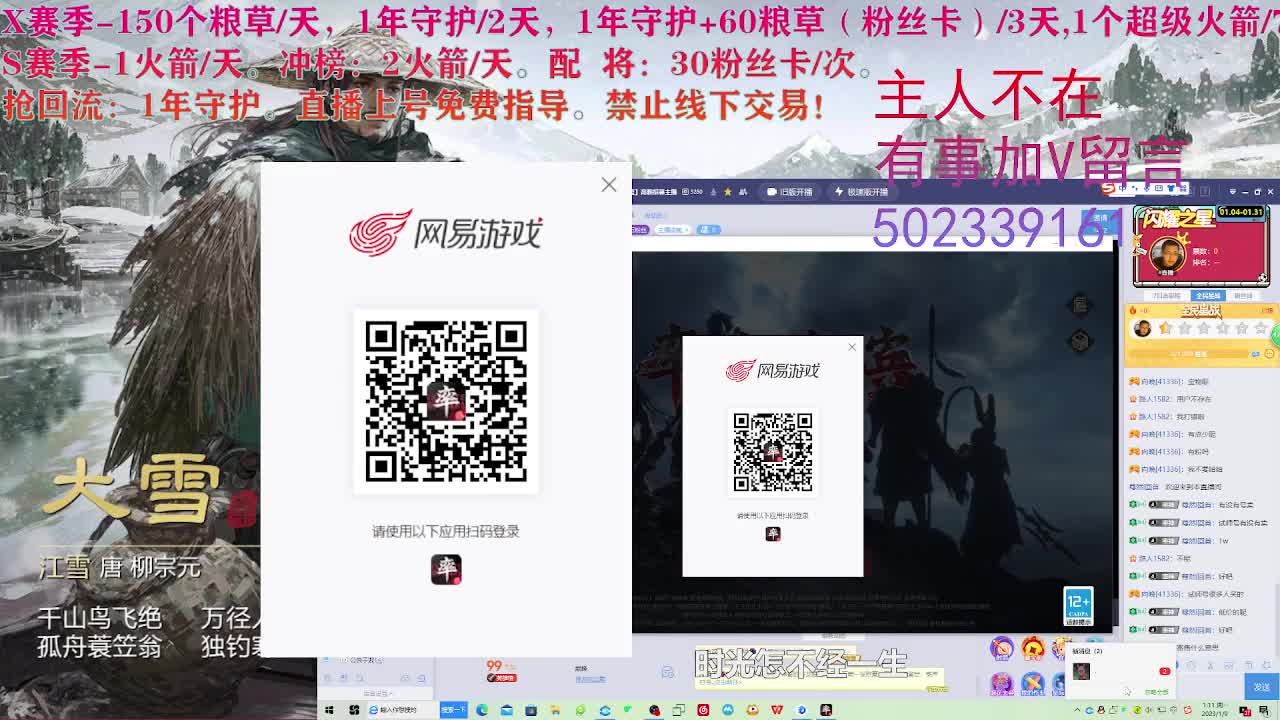The width and height of the screenshot is (1280, 720).
Task: Click the 搜索一下 search button on the taskbar
Action: pyautogui.click(x=453, y=710)
